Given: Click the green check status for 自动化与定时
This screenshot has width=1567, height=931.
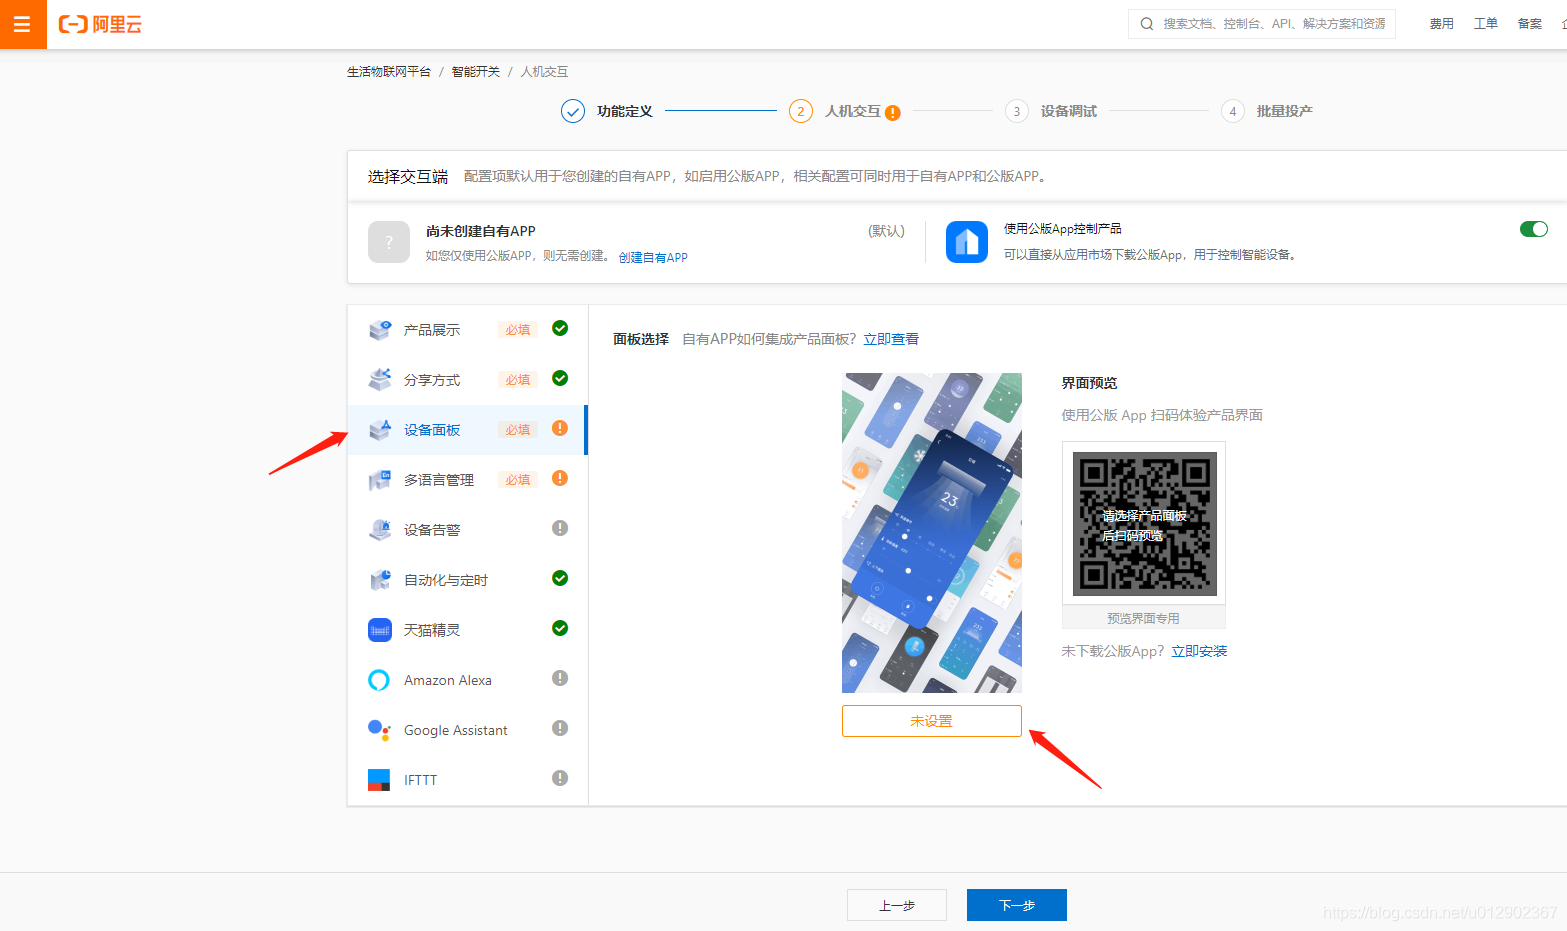Looking at the screenshot, I should click(x=560, y=578).
